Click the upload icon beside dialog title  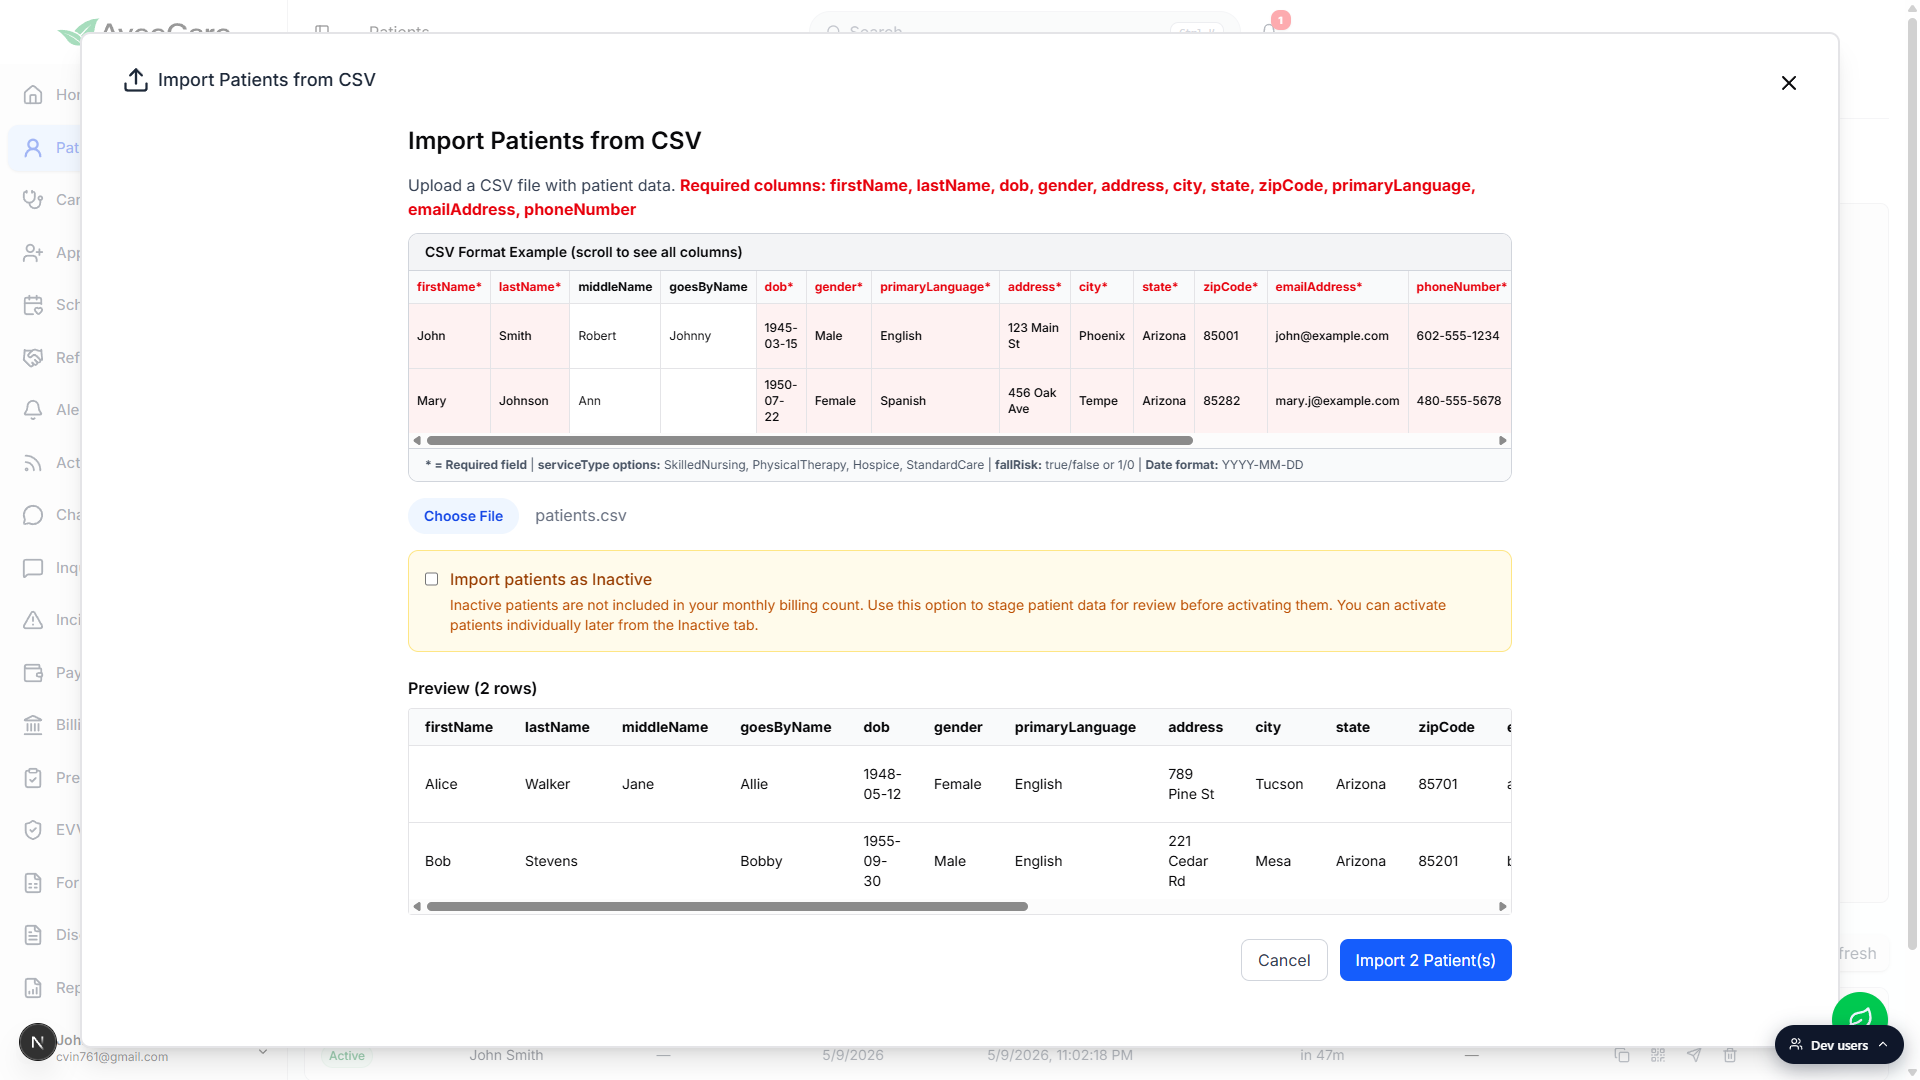136,80
